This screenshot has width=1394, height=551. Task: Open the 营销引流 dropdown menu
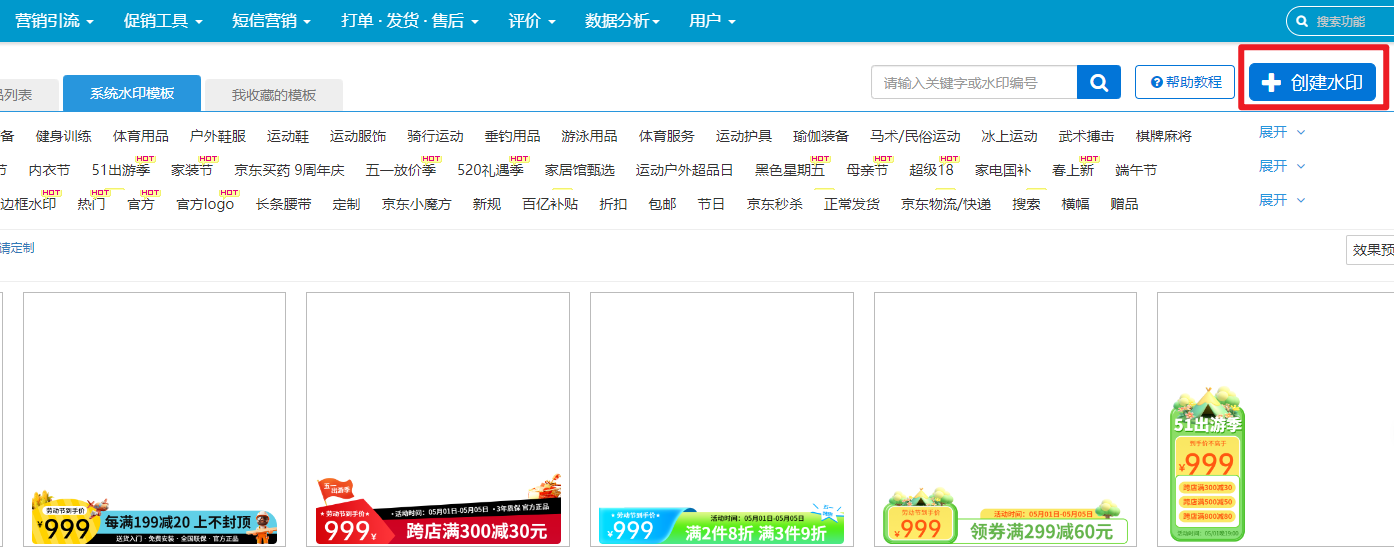point(54,20)
